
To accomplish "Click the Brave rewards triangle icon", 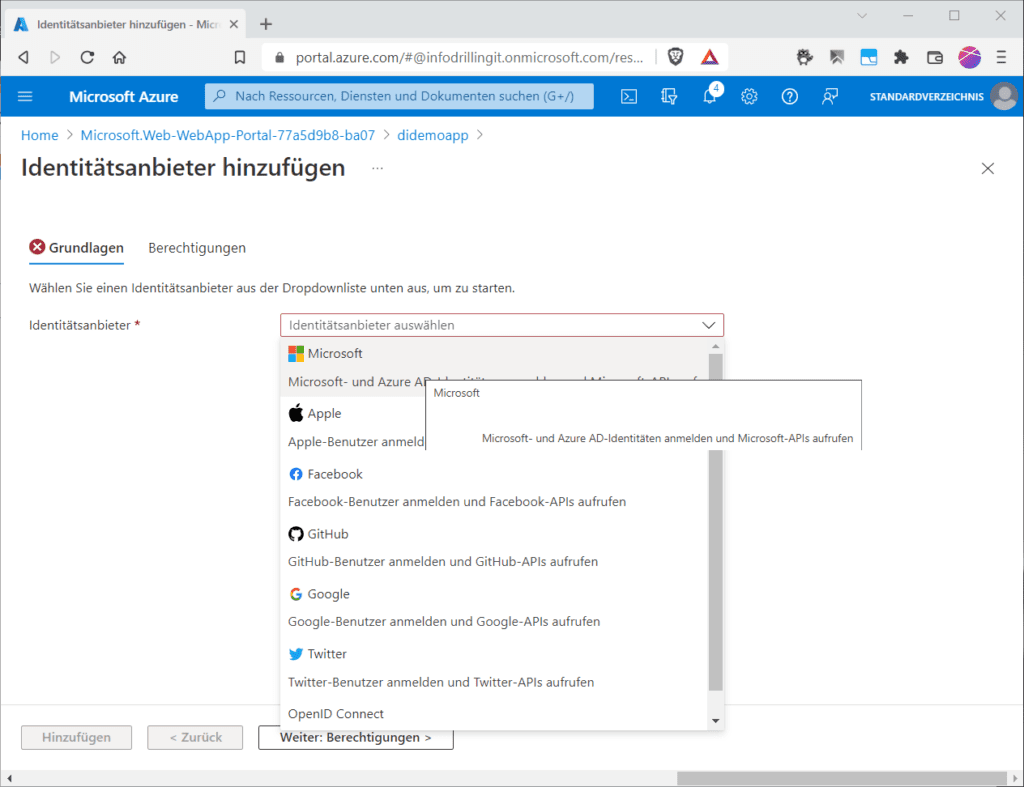I will click(710, 57).
